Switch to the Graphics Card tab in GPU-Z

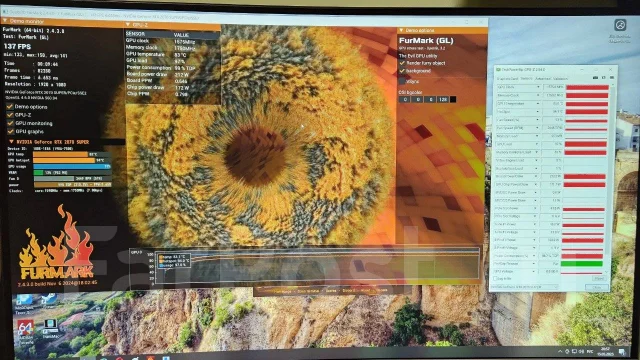point(507,78)
